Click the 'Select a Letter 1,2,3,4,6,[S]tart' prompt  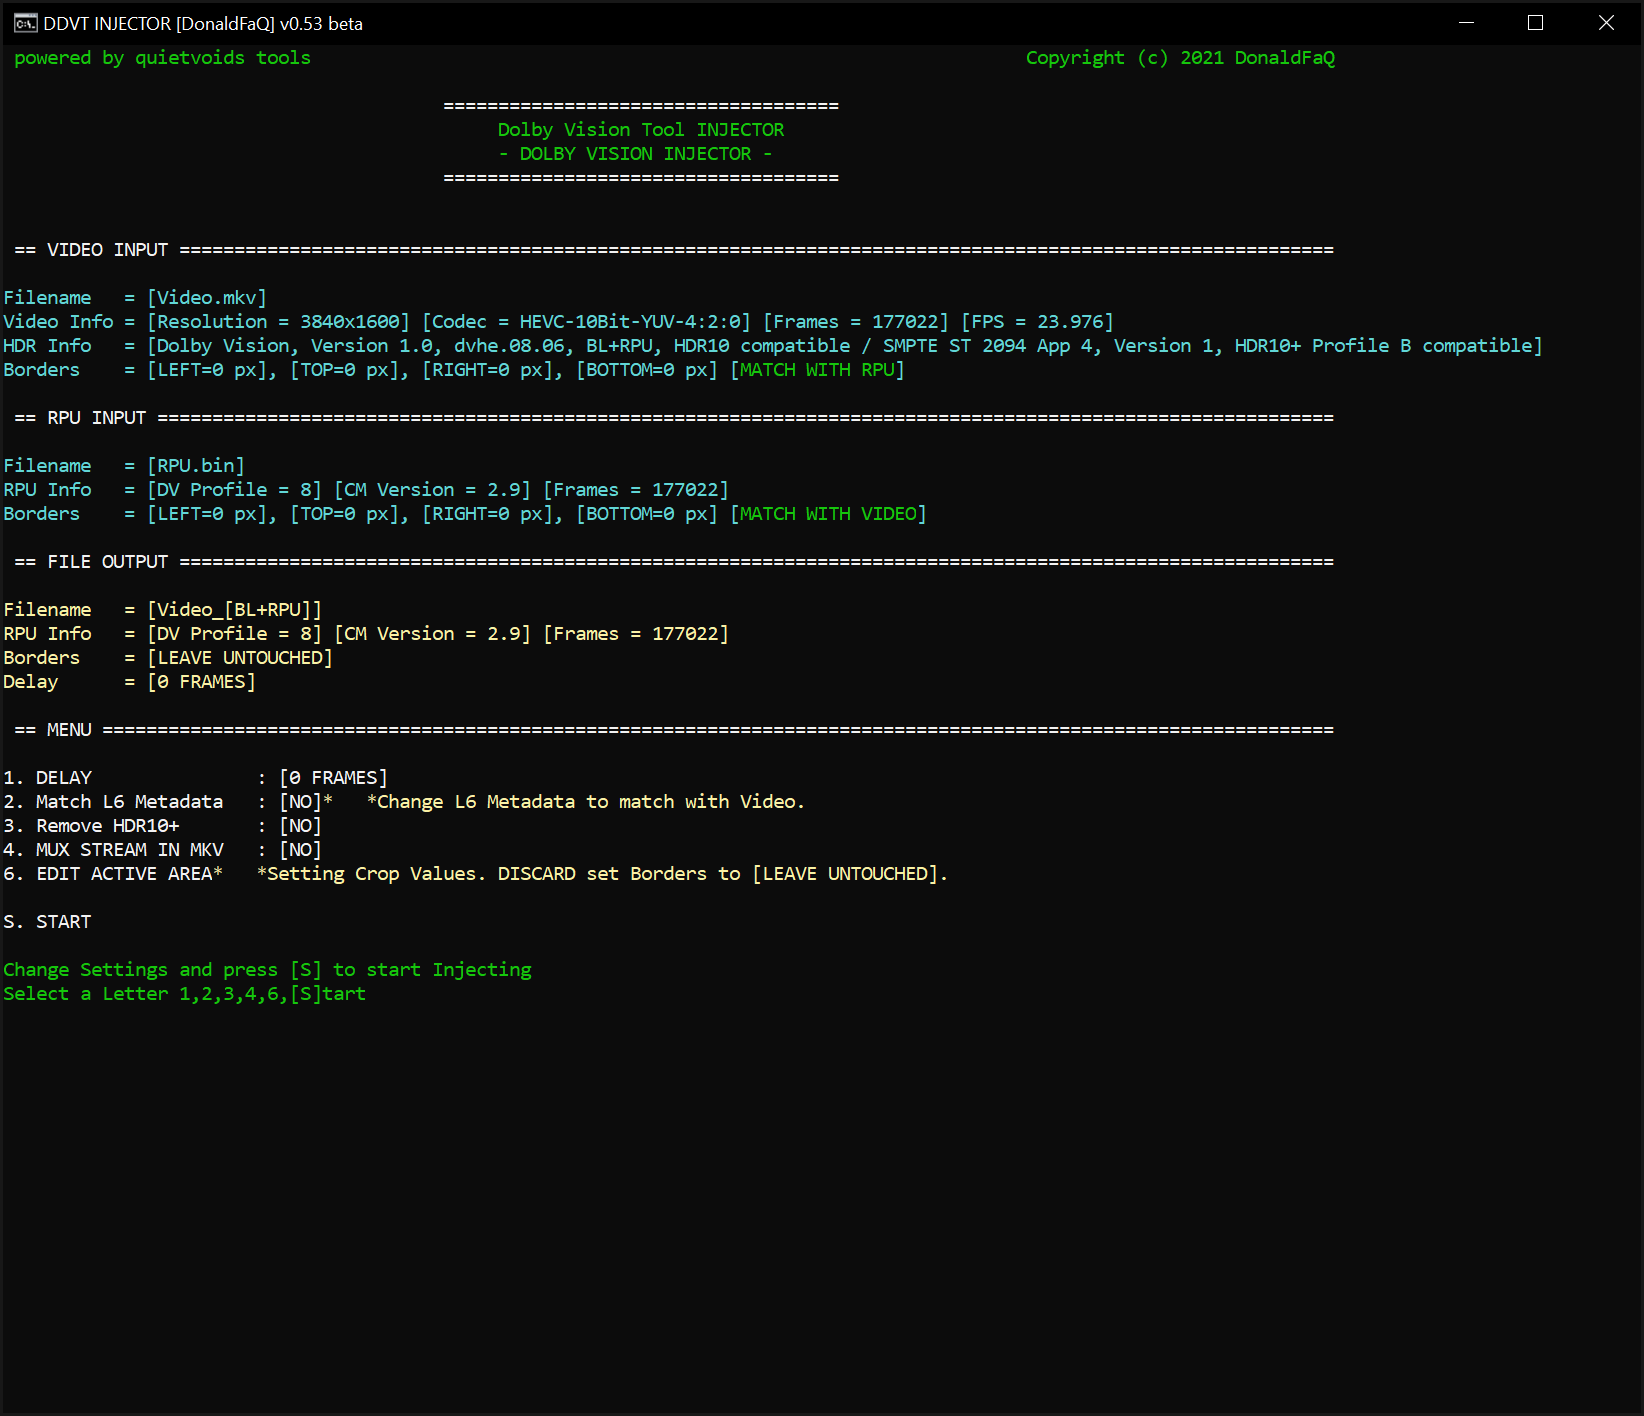point(185,994)
